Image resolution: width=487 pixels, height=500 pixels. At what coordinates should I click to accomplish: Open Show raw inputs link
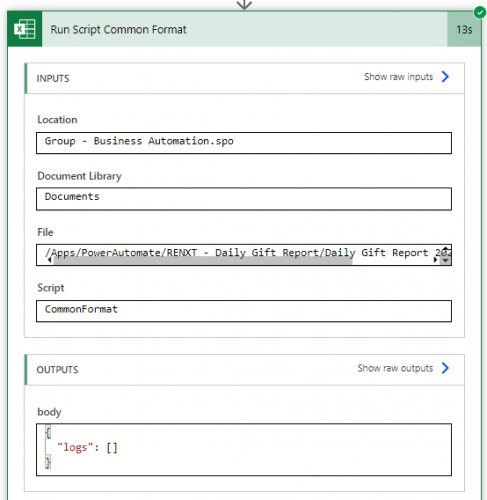tap(398, 77)
